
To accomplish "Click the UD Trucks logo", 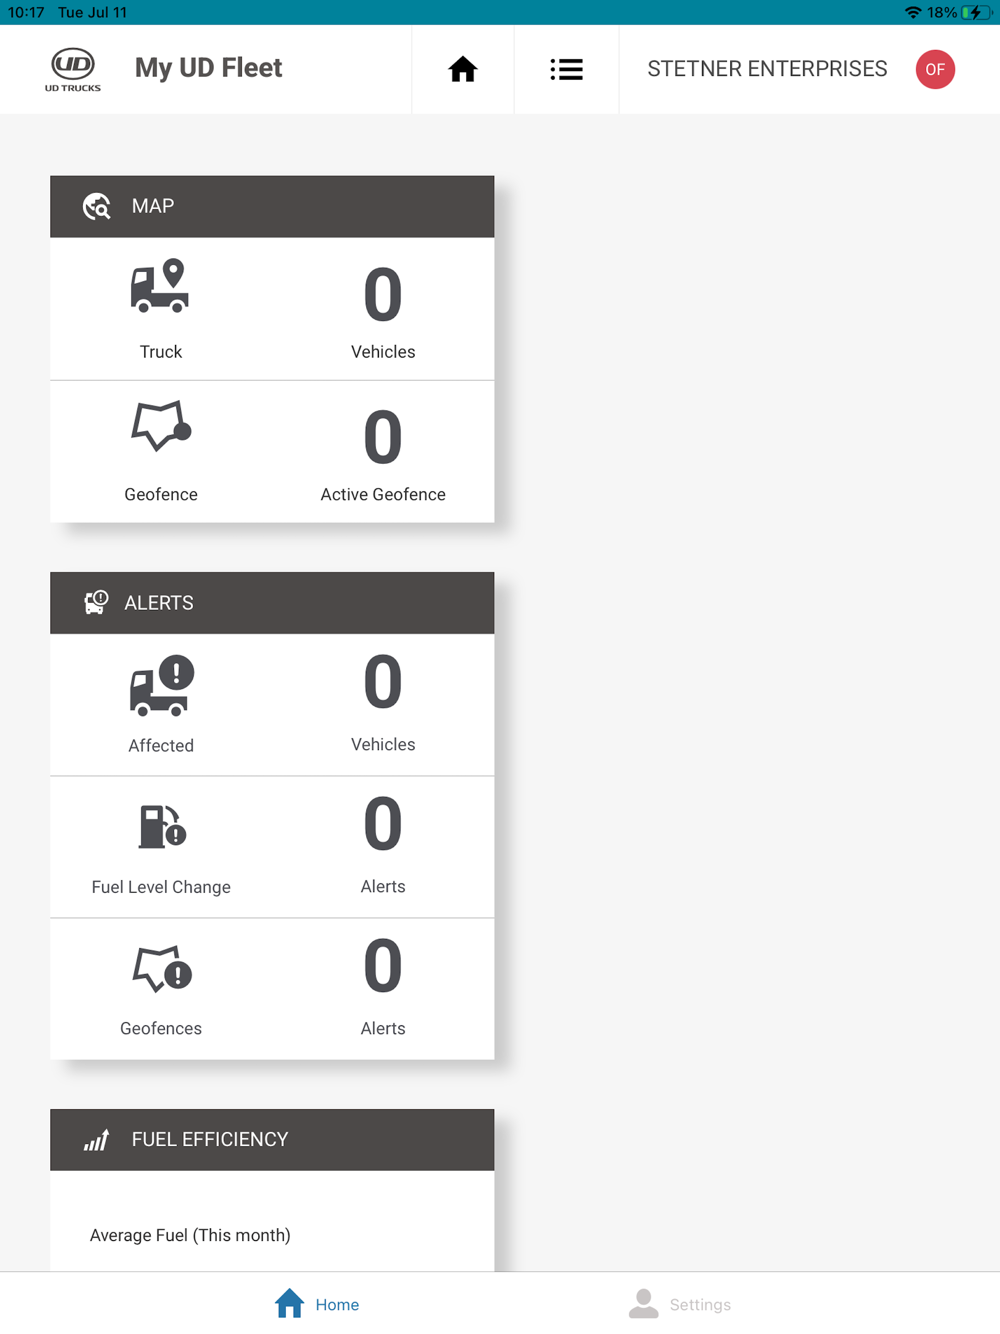I will tap(73, 69).
